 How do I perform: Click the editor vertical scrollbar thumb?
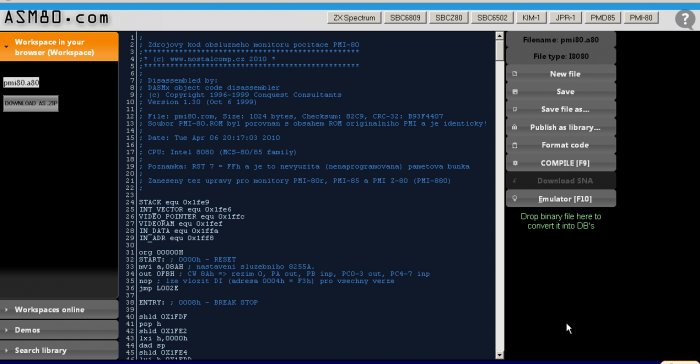tap(500, 50)
